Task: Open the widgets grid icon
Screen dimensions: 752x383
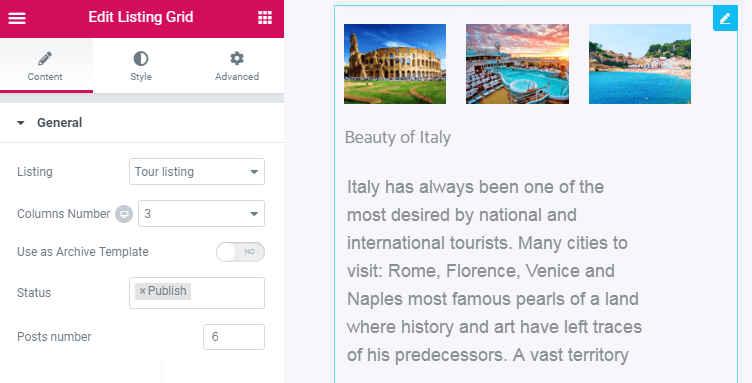Action: [x=265, y=18]
